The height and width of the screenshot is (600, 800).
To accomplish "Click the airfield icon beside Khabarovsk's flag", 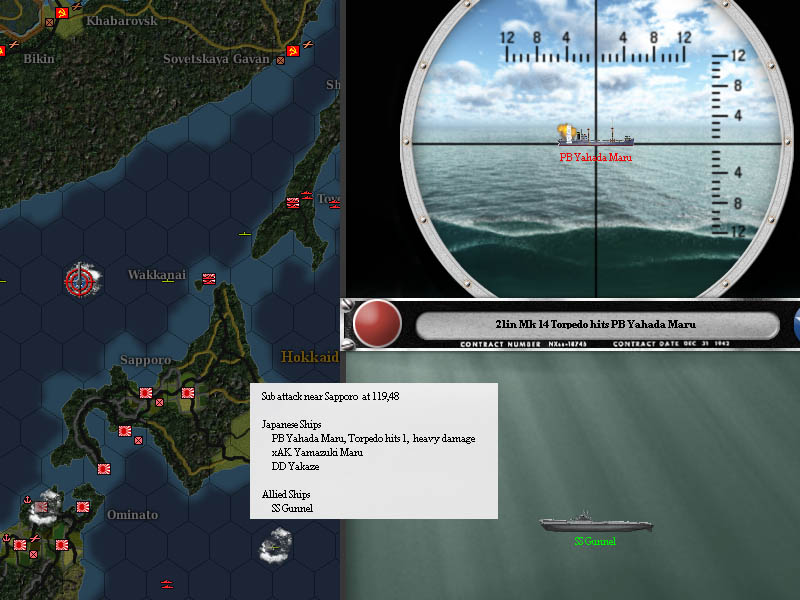I will click(x=77, y=7).
